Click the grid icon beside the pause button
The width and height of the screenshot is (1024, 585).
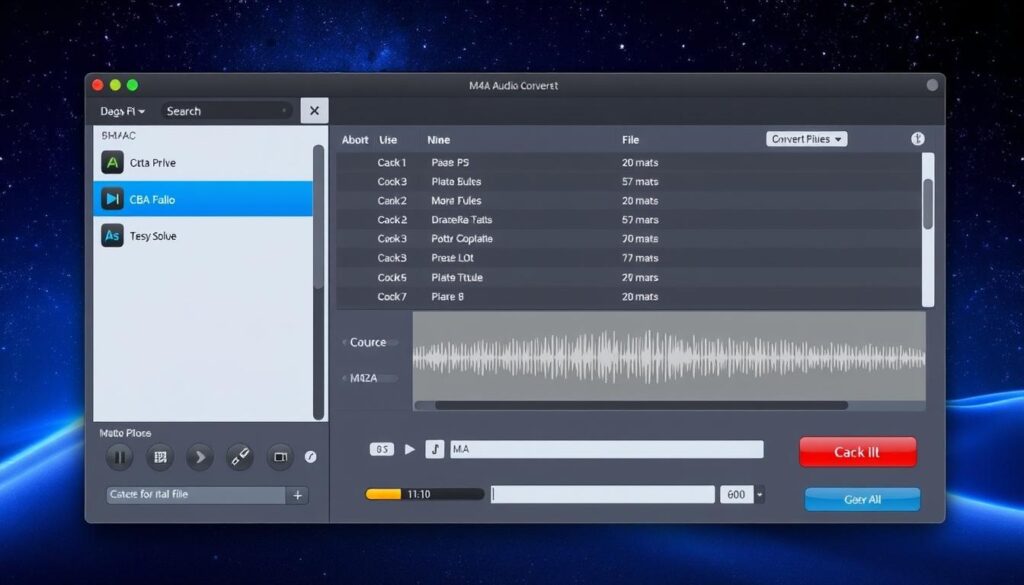[x=158, y=458]
